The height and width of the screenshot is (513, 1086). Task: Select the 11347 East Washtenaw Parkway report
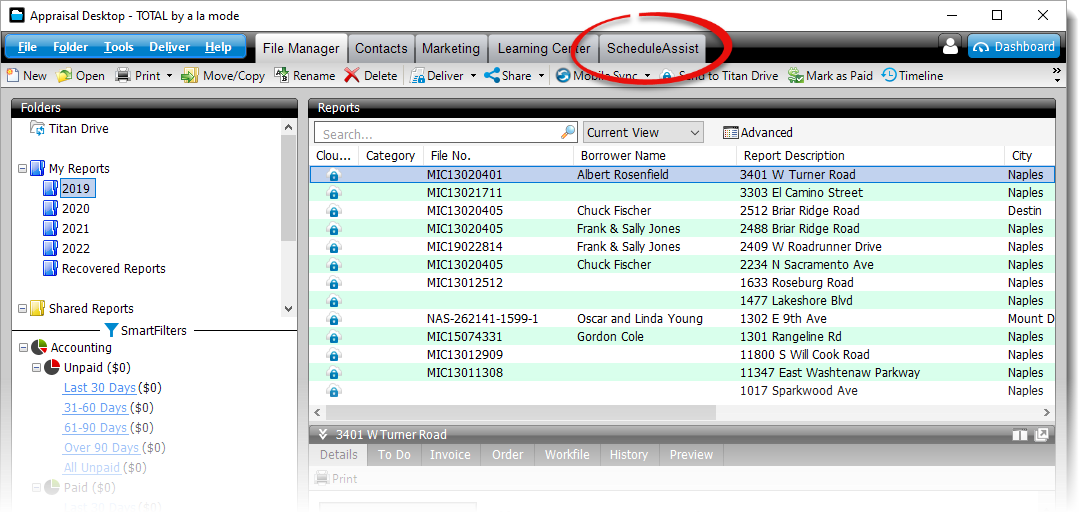coord(682,373)
